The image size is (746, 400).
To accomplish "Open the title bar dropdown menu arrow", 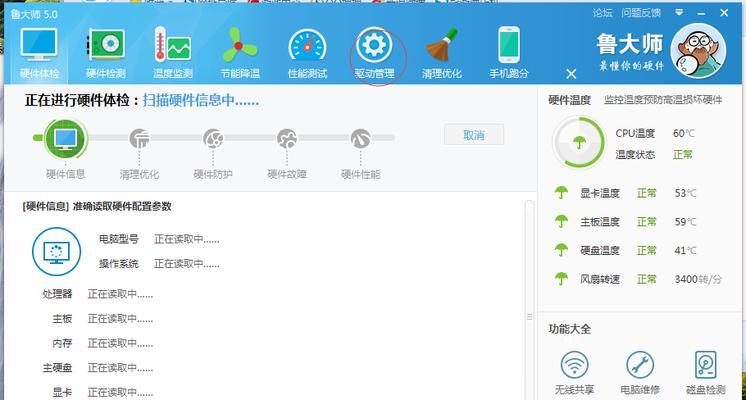I will pos(679,12).
